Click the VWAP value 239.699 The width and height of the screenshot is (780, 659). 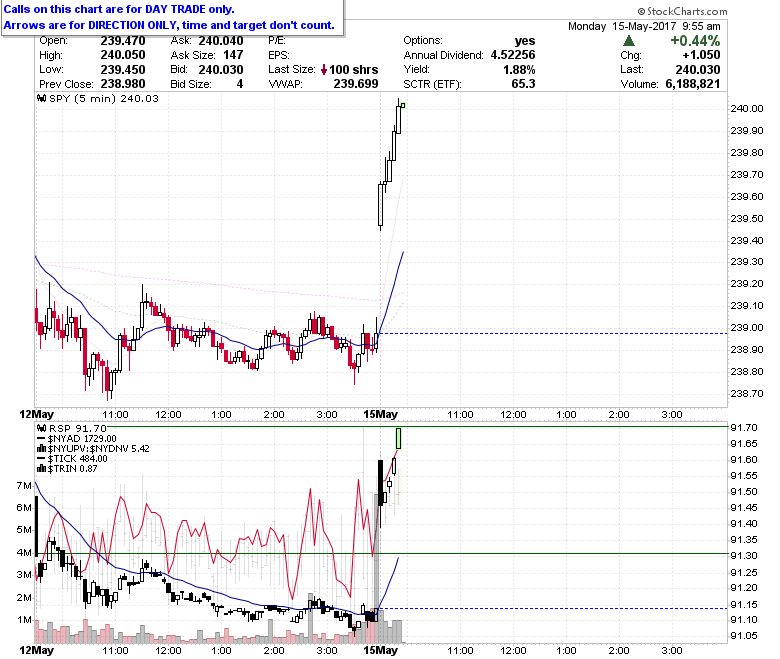coord(356,84)
